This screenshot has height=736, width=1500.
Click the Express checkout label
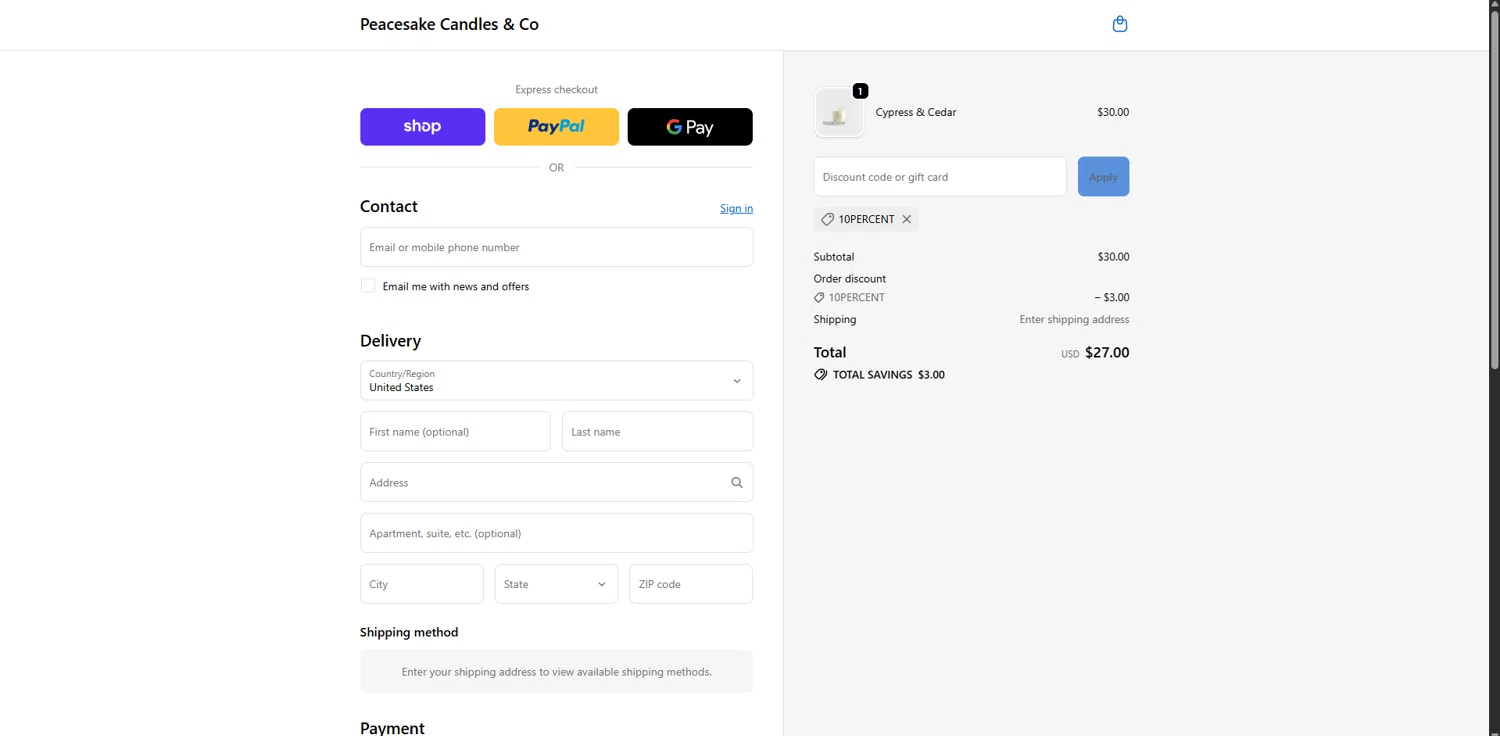(x=557, y=90)
